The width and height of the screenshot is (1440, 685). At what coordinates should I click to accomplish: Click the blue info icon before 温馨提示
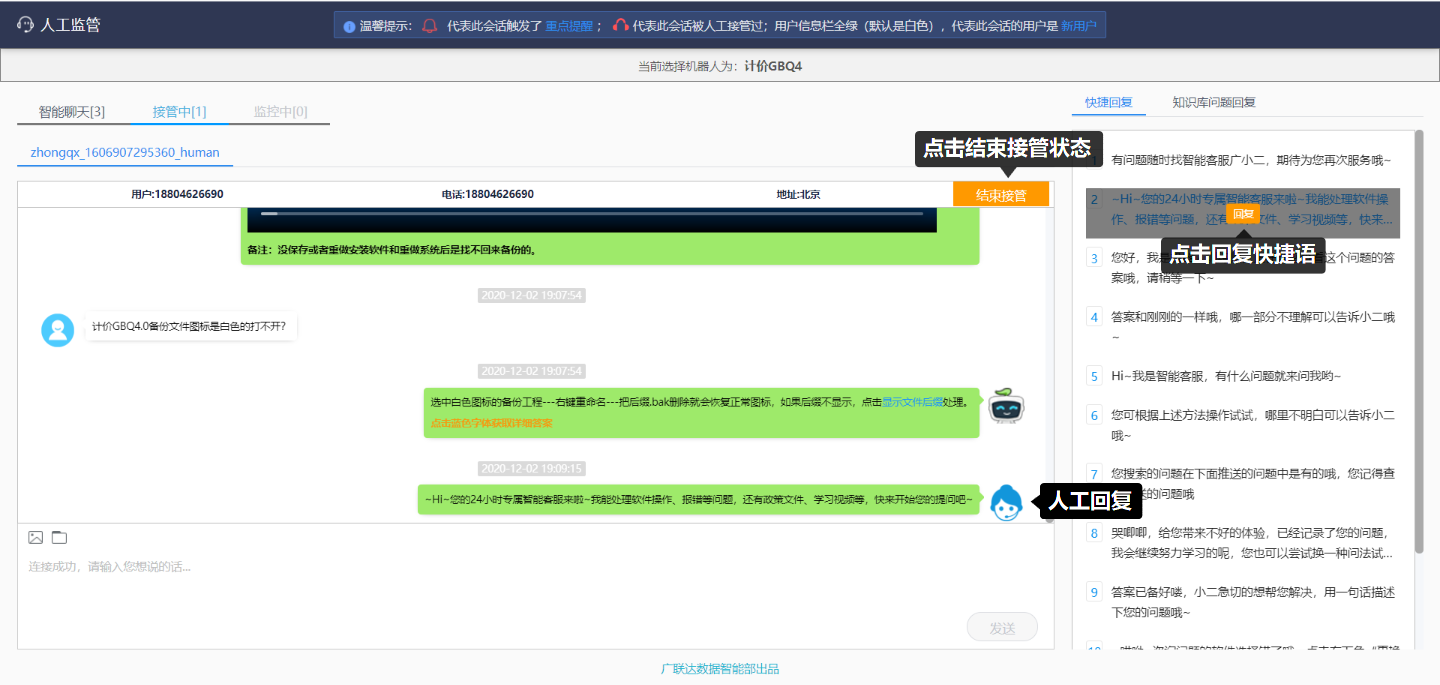point(349,27)
